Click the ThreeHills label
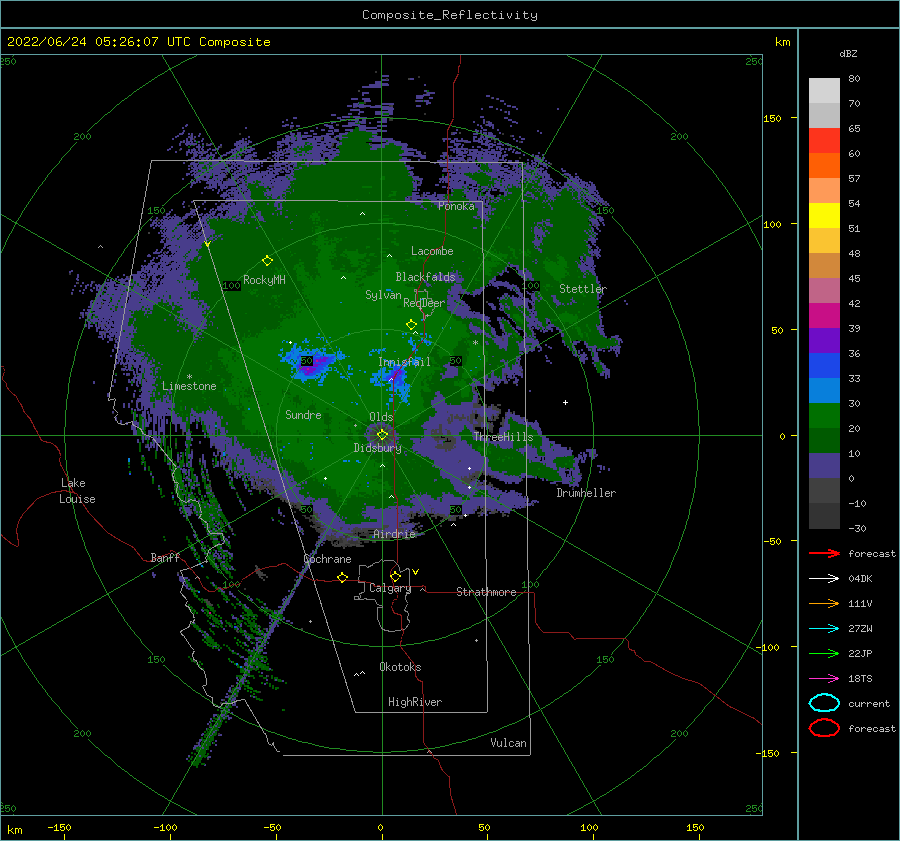 [x=503, y=437]
